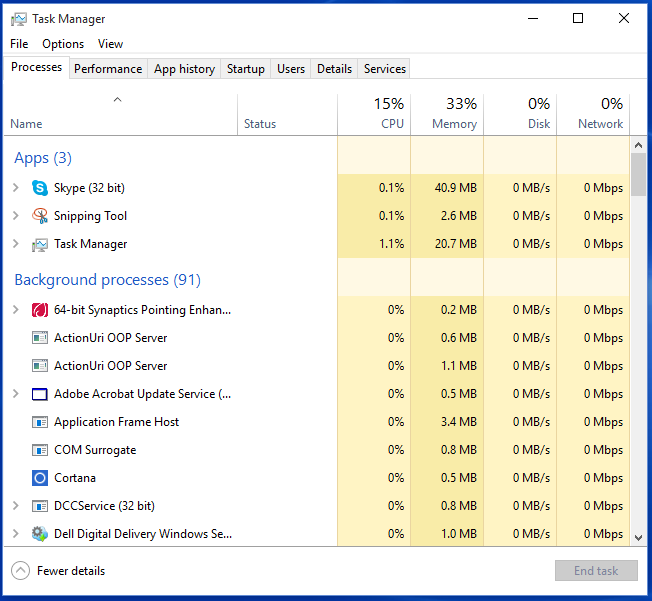Viewport: 652px width, 601px height.
Task: Click Application Frame Host 3.4 MB value
Action: pos(459,422)
